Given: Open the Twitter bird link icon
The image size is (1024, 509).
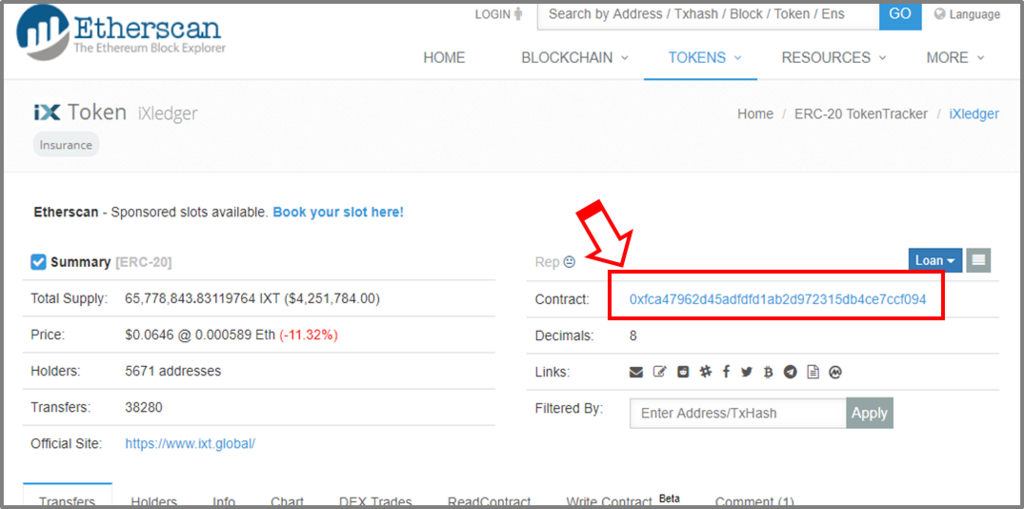Looking at the screenshot, I should click(747, 372).
